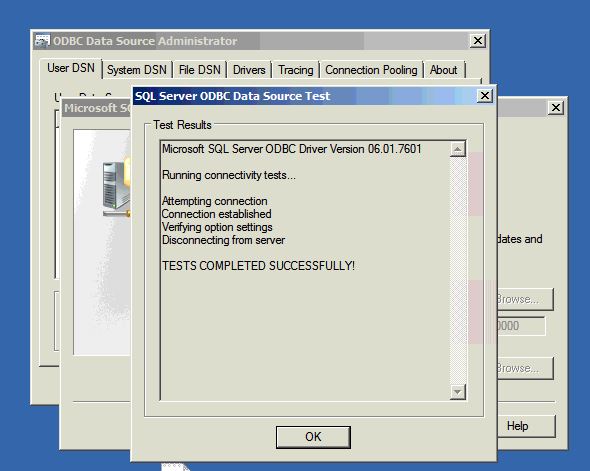Switch to the System DSN tab
590x471 pixels.
[137, 70]
